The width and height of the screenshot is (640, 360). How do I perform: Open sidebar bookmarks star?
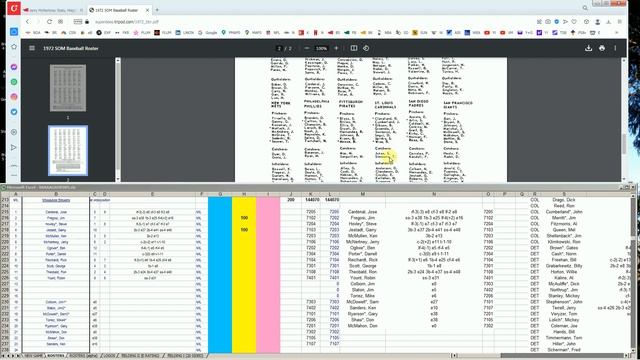point(13,47)
